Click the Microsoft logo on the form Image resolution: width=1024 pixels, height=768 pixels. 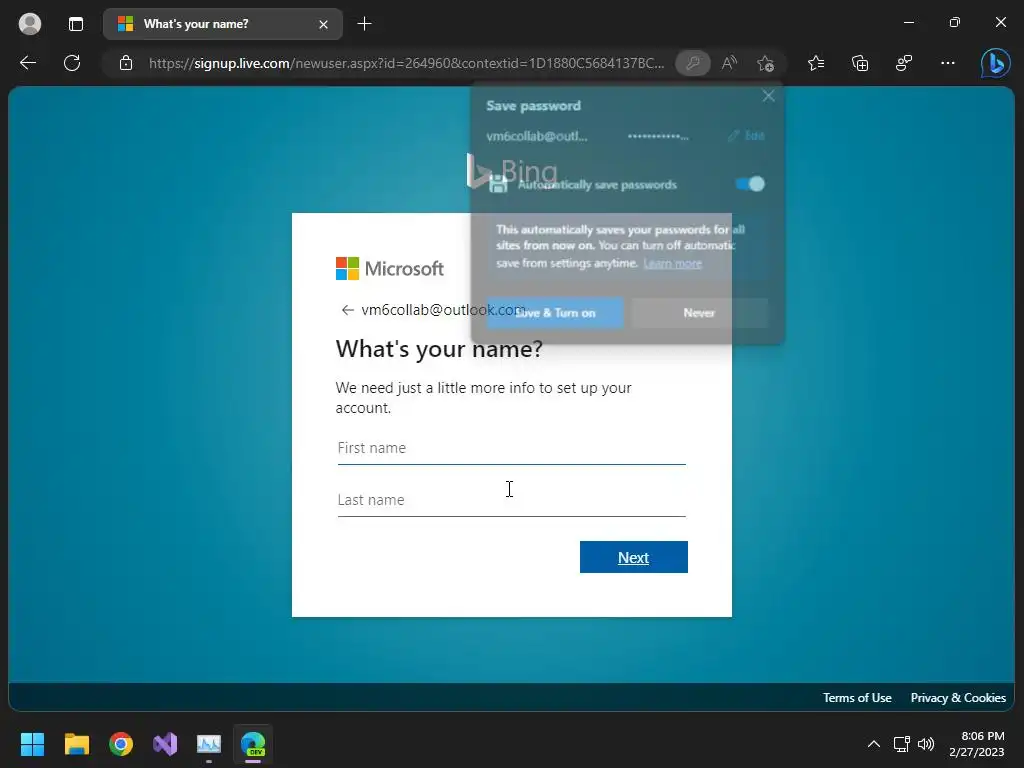[x=389, y=268]
